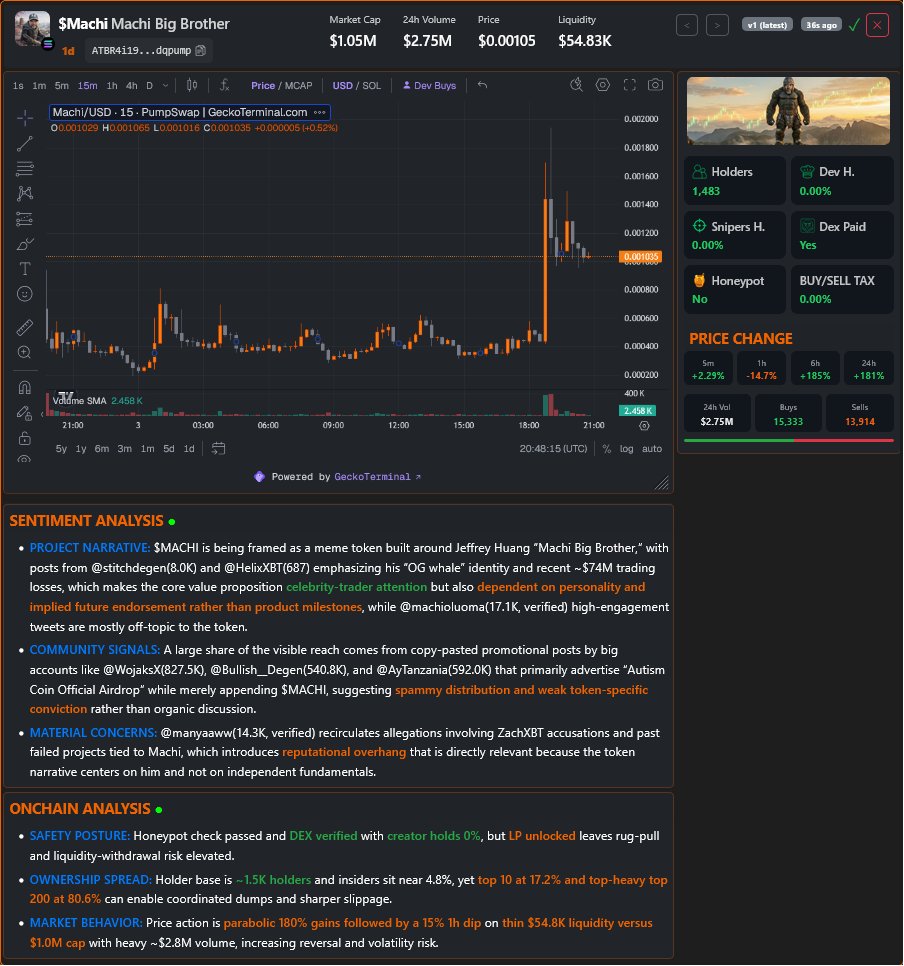The height and width of the screenshot is (966, 904).
Task: Toggle magnet mode for drawings
Action: point(25,388)
